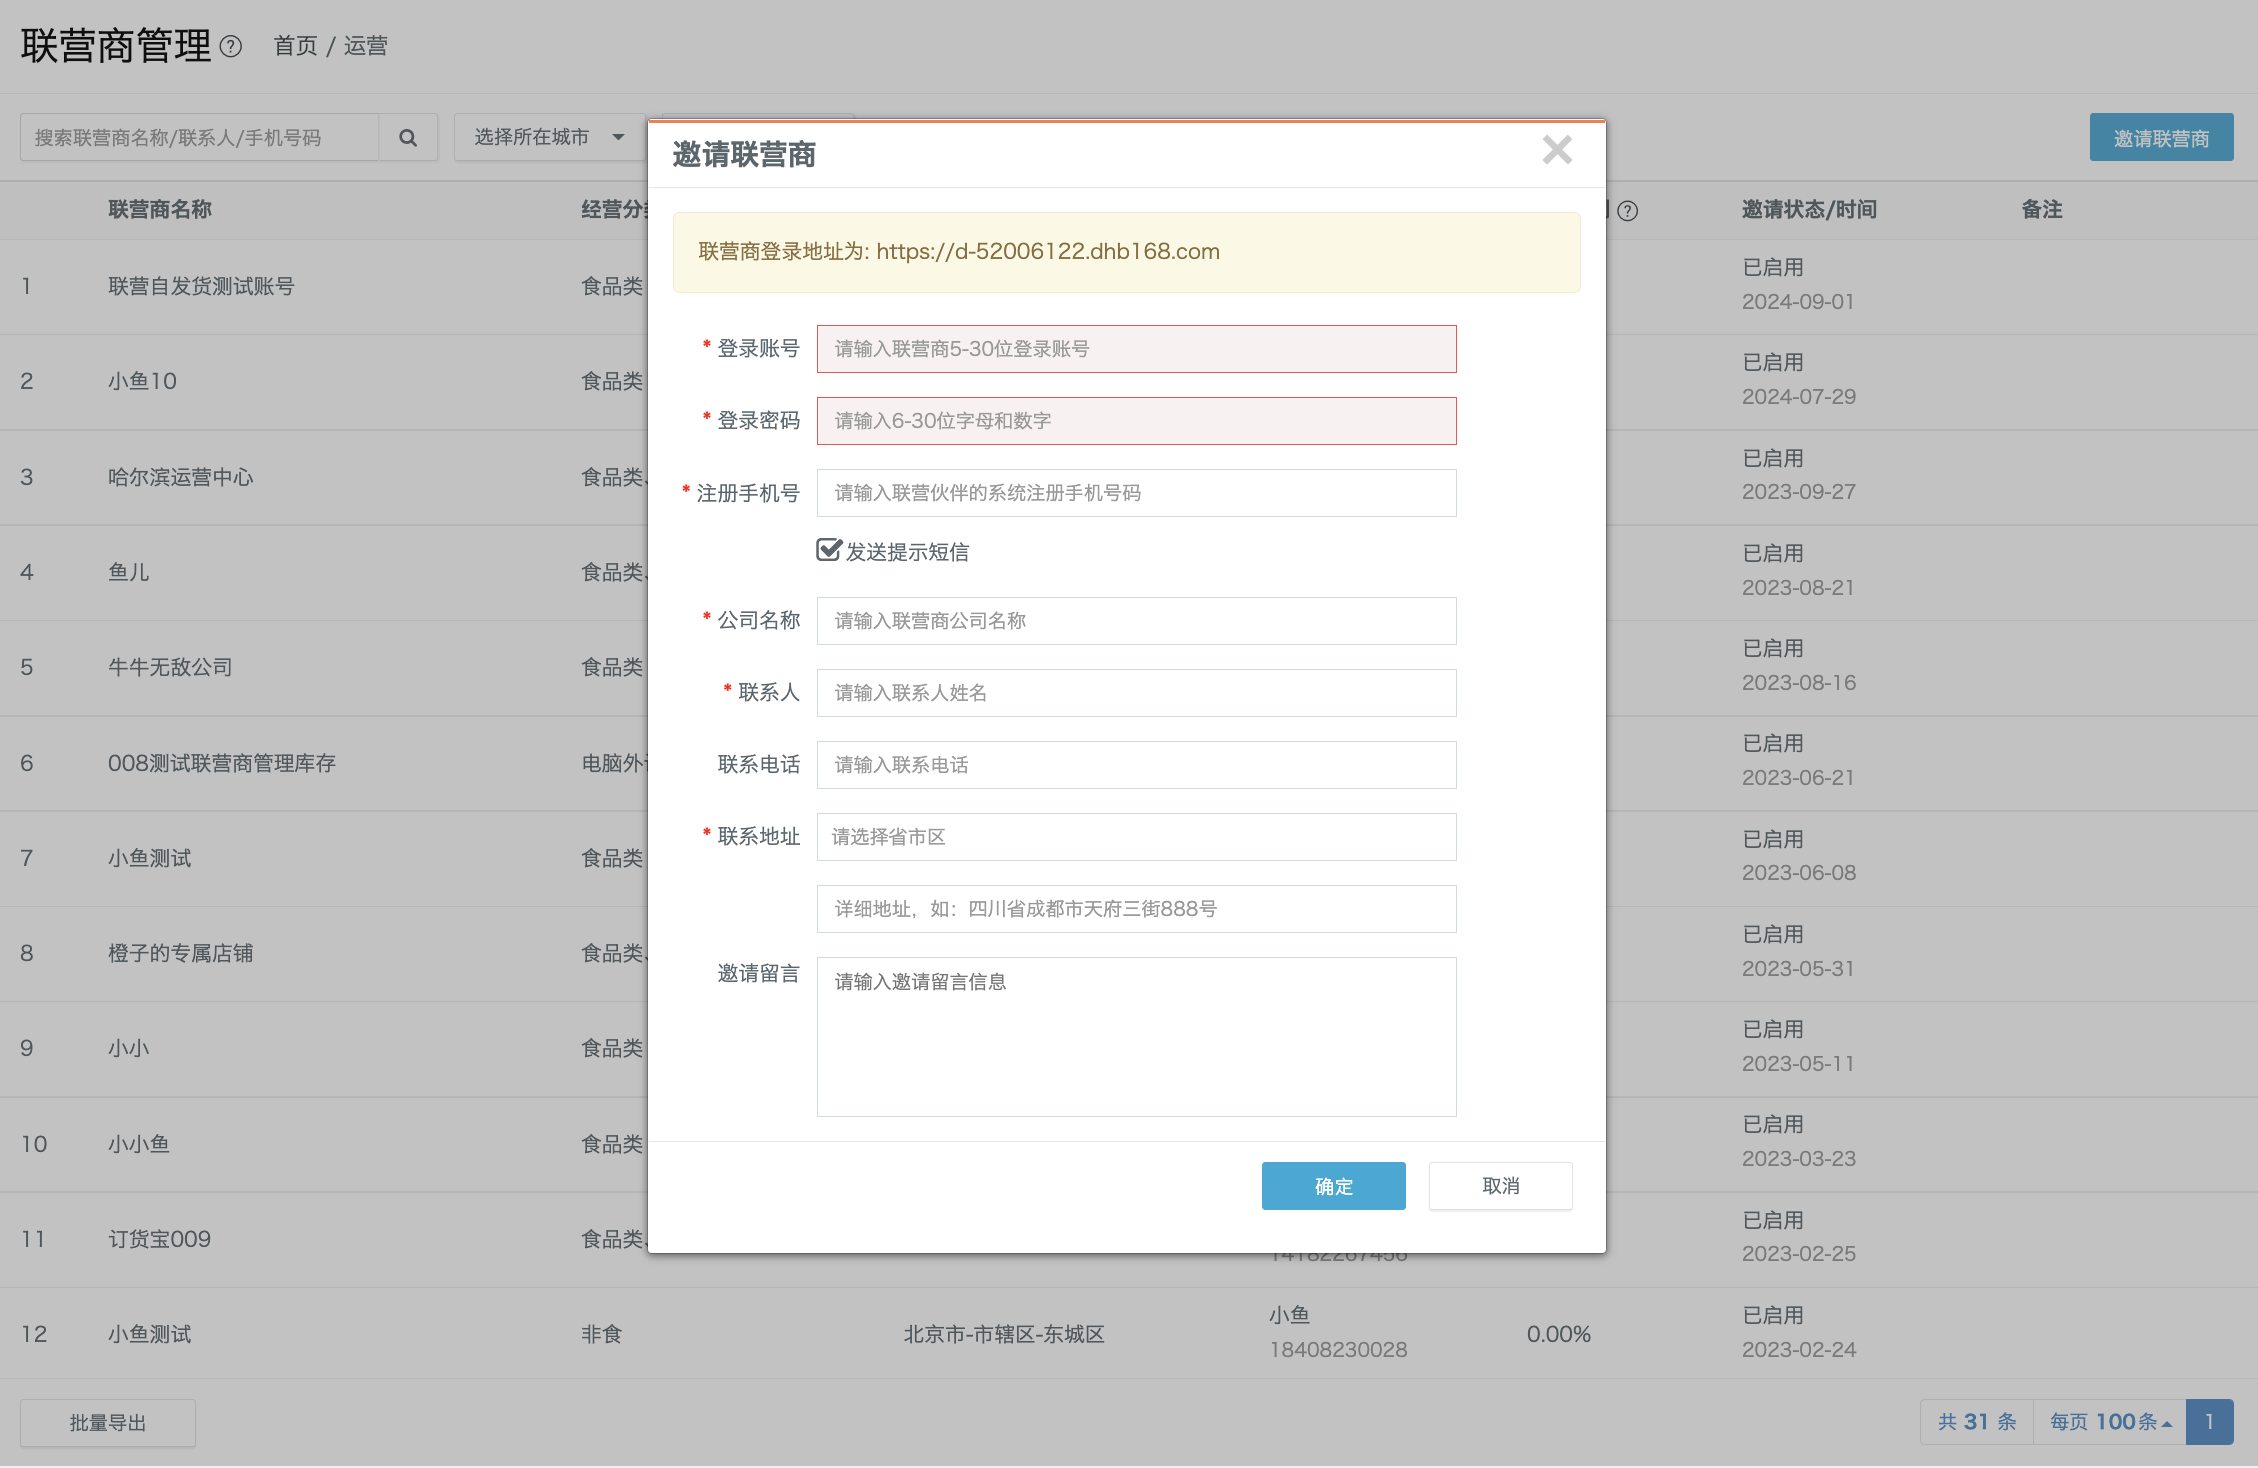This screenshot has width=2258, height=1468.
Task: Focus the 登录密码 input field
Action: click(x=1136, y=421)
